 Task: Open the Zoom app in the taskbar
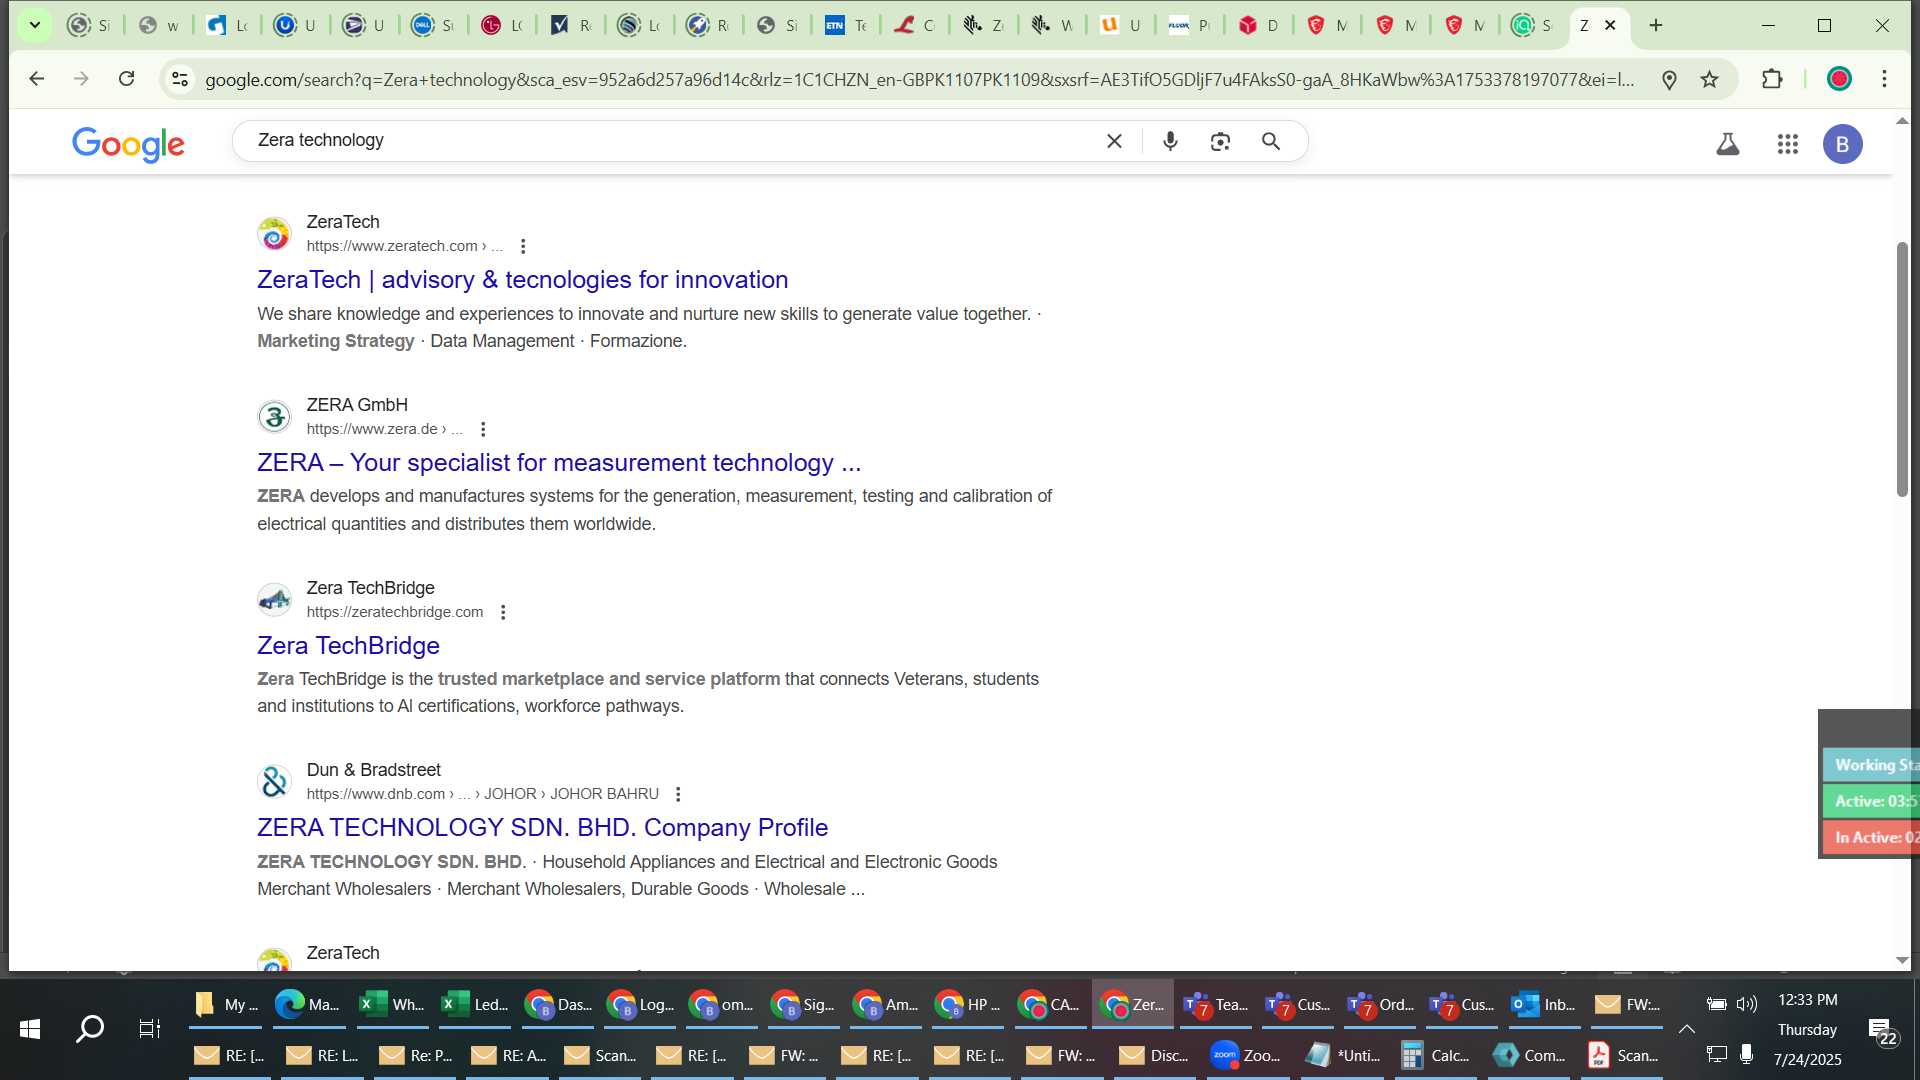(1245, 1055)
